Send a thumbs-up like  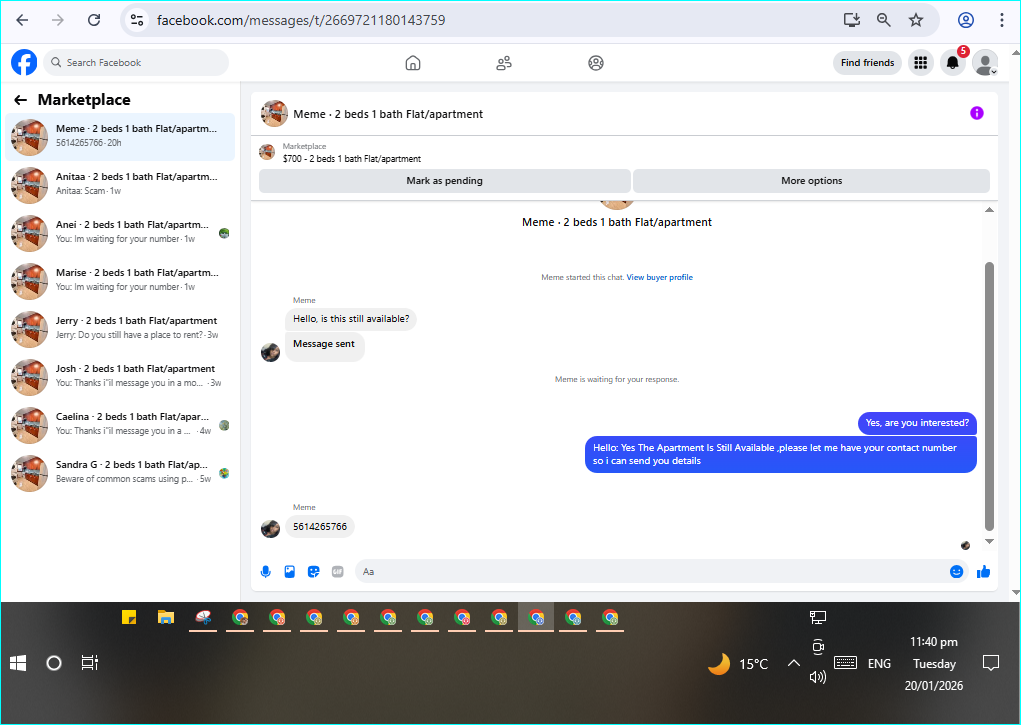tap(983, 571)
